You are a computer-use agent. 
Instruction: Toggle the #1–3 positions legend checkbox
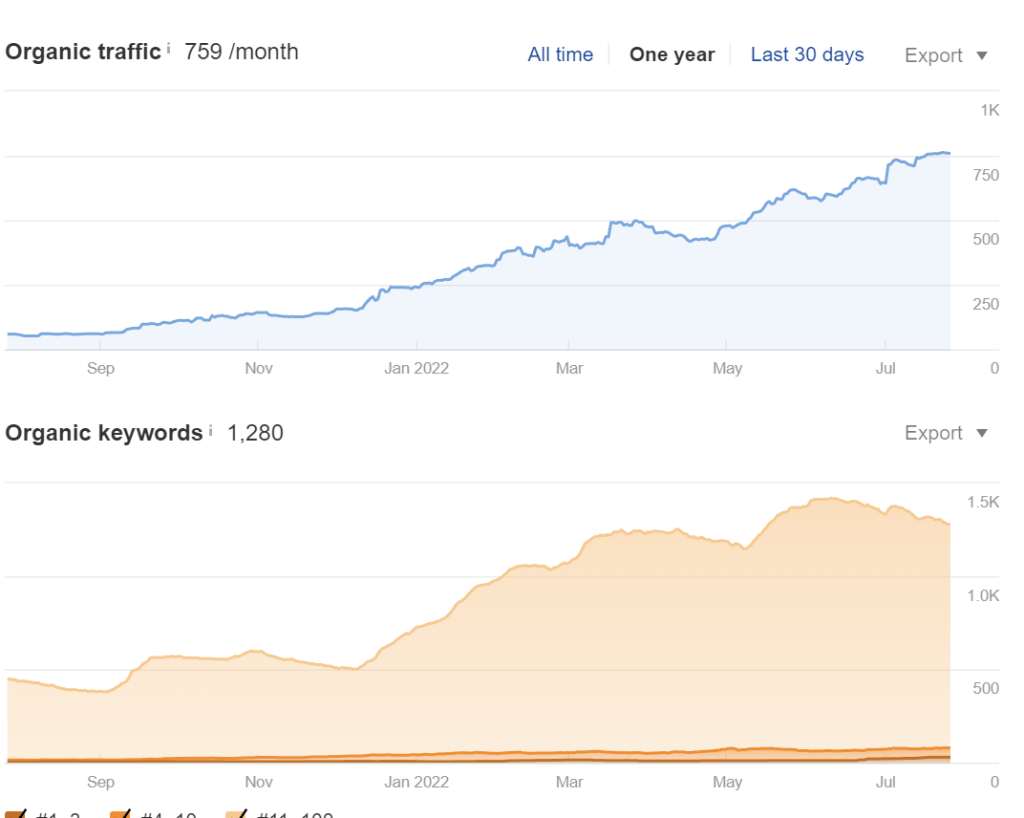pos(14,813)
